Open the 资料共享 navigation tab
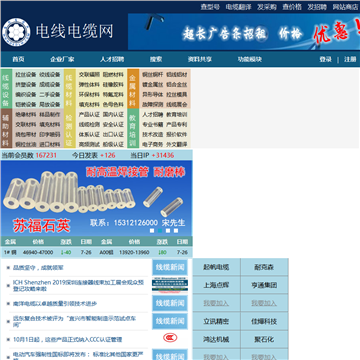Screen dimensions: 360x360 tap(200, 59)
